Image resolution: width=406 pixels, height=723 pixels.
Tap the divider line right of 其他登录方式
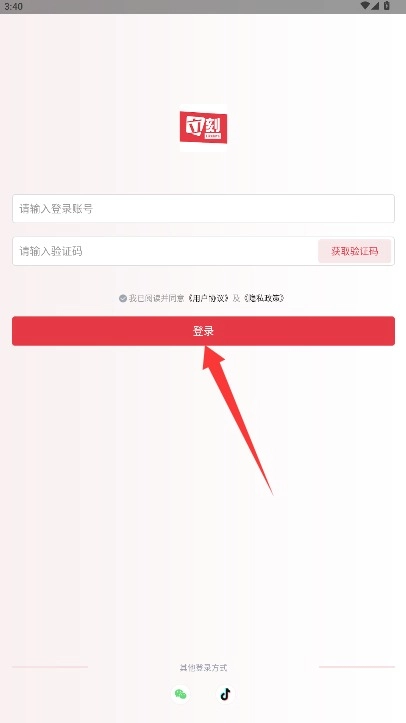tap(357, 667)
